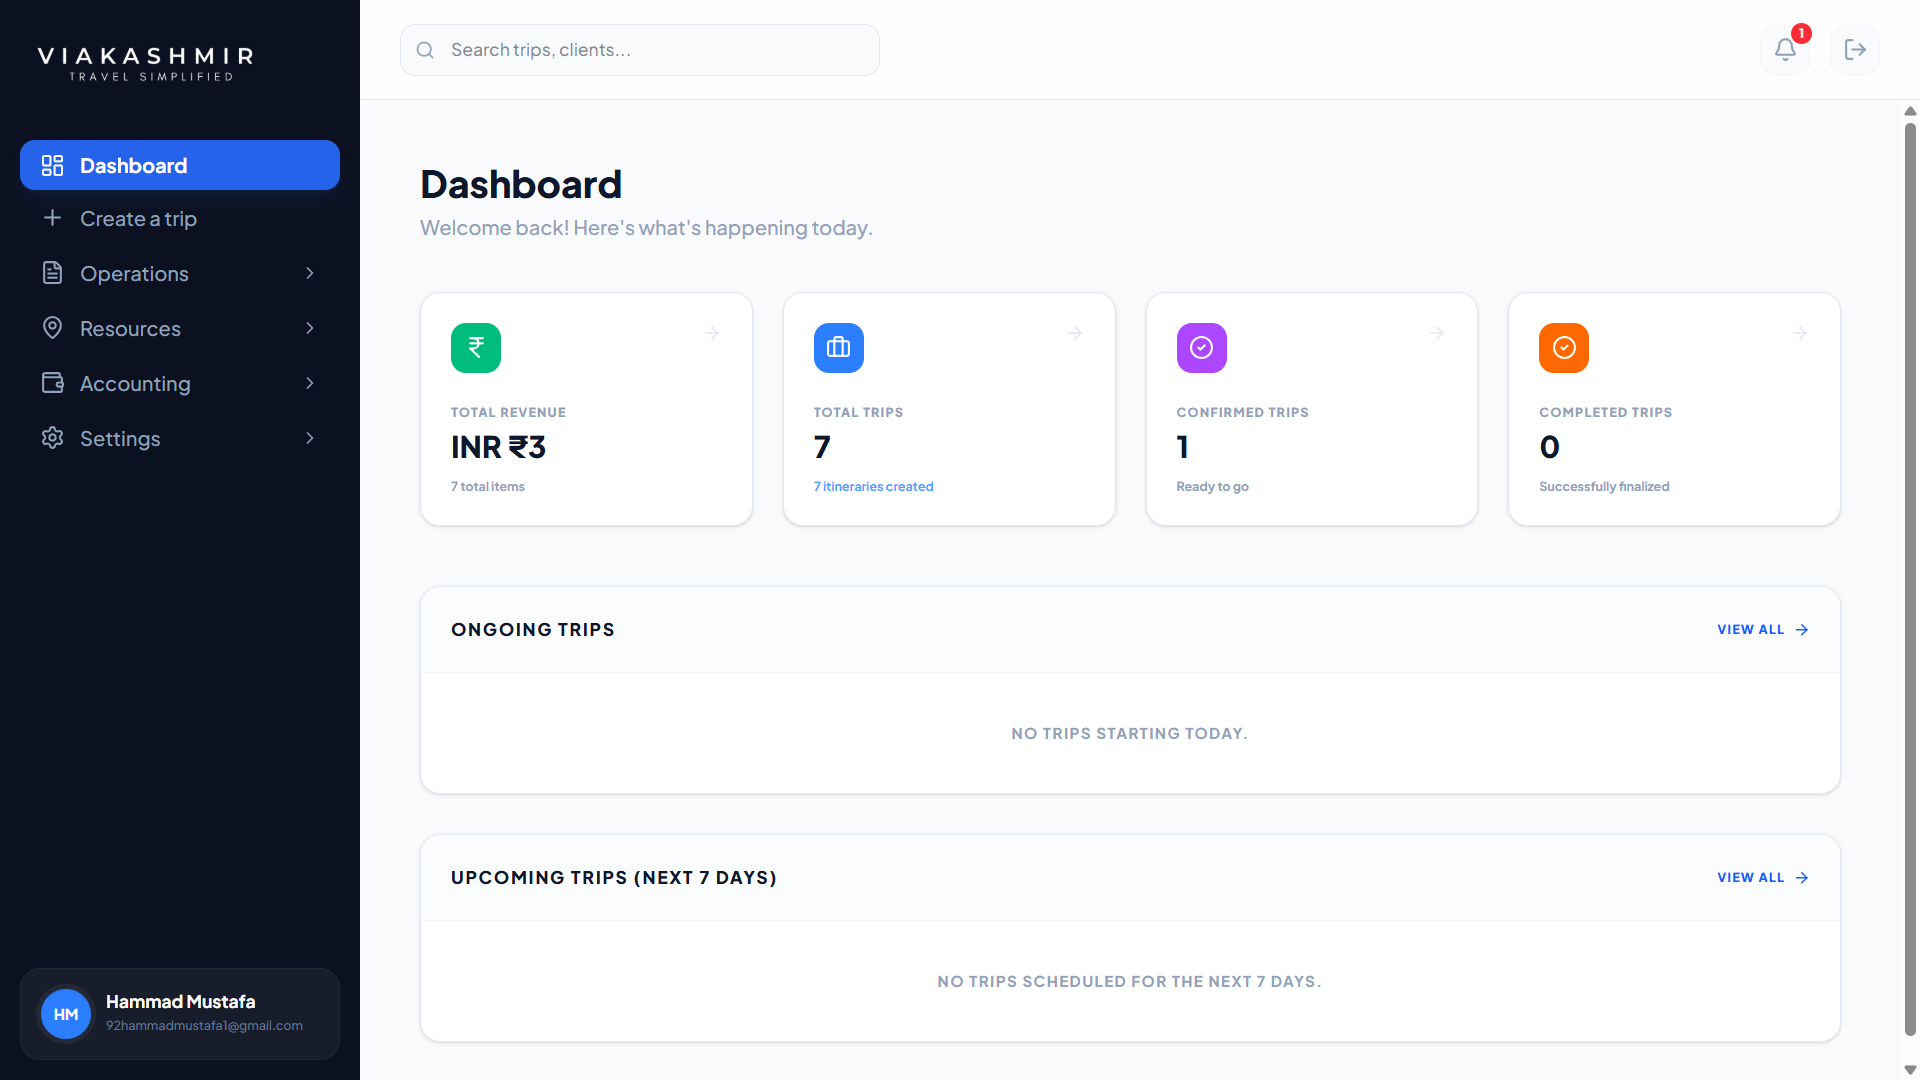
Task: Click View All for Upcoming Trips
Action: [x=1763, y=877]
